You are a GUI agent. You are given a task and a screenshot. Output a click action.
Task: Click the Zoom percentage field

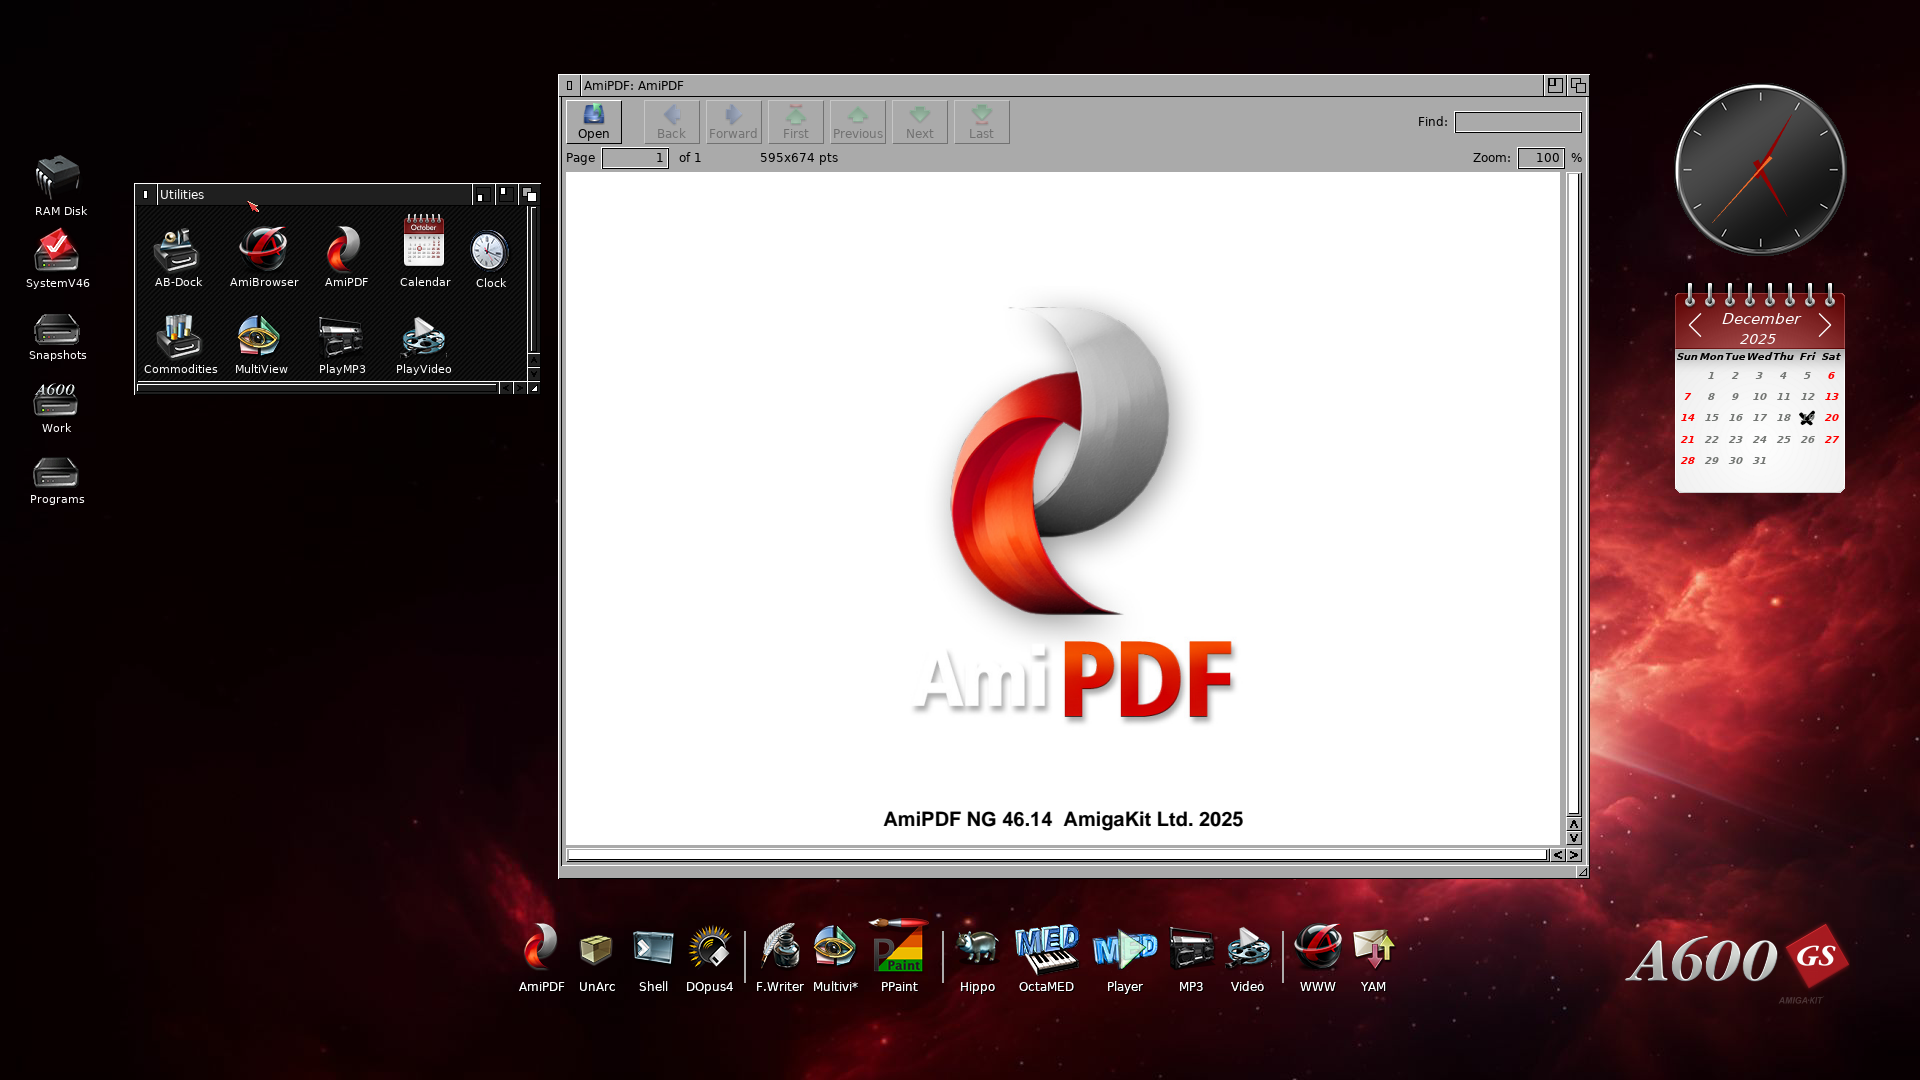click(1541, 158)
